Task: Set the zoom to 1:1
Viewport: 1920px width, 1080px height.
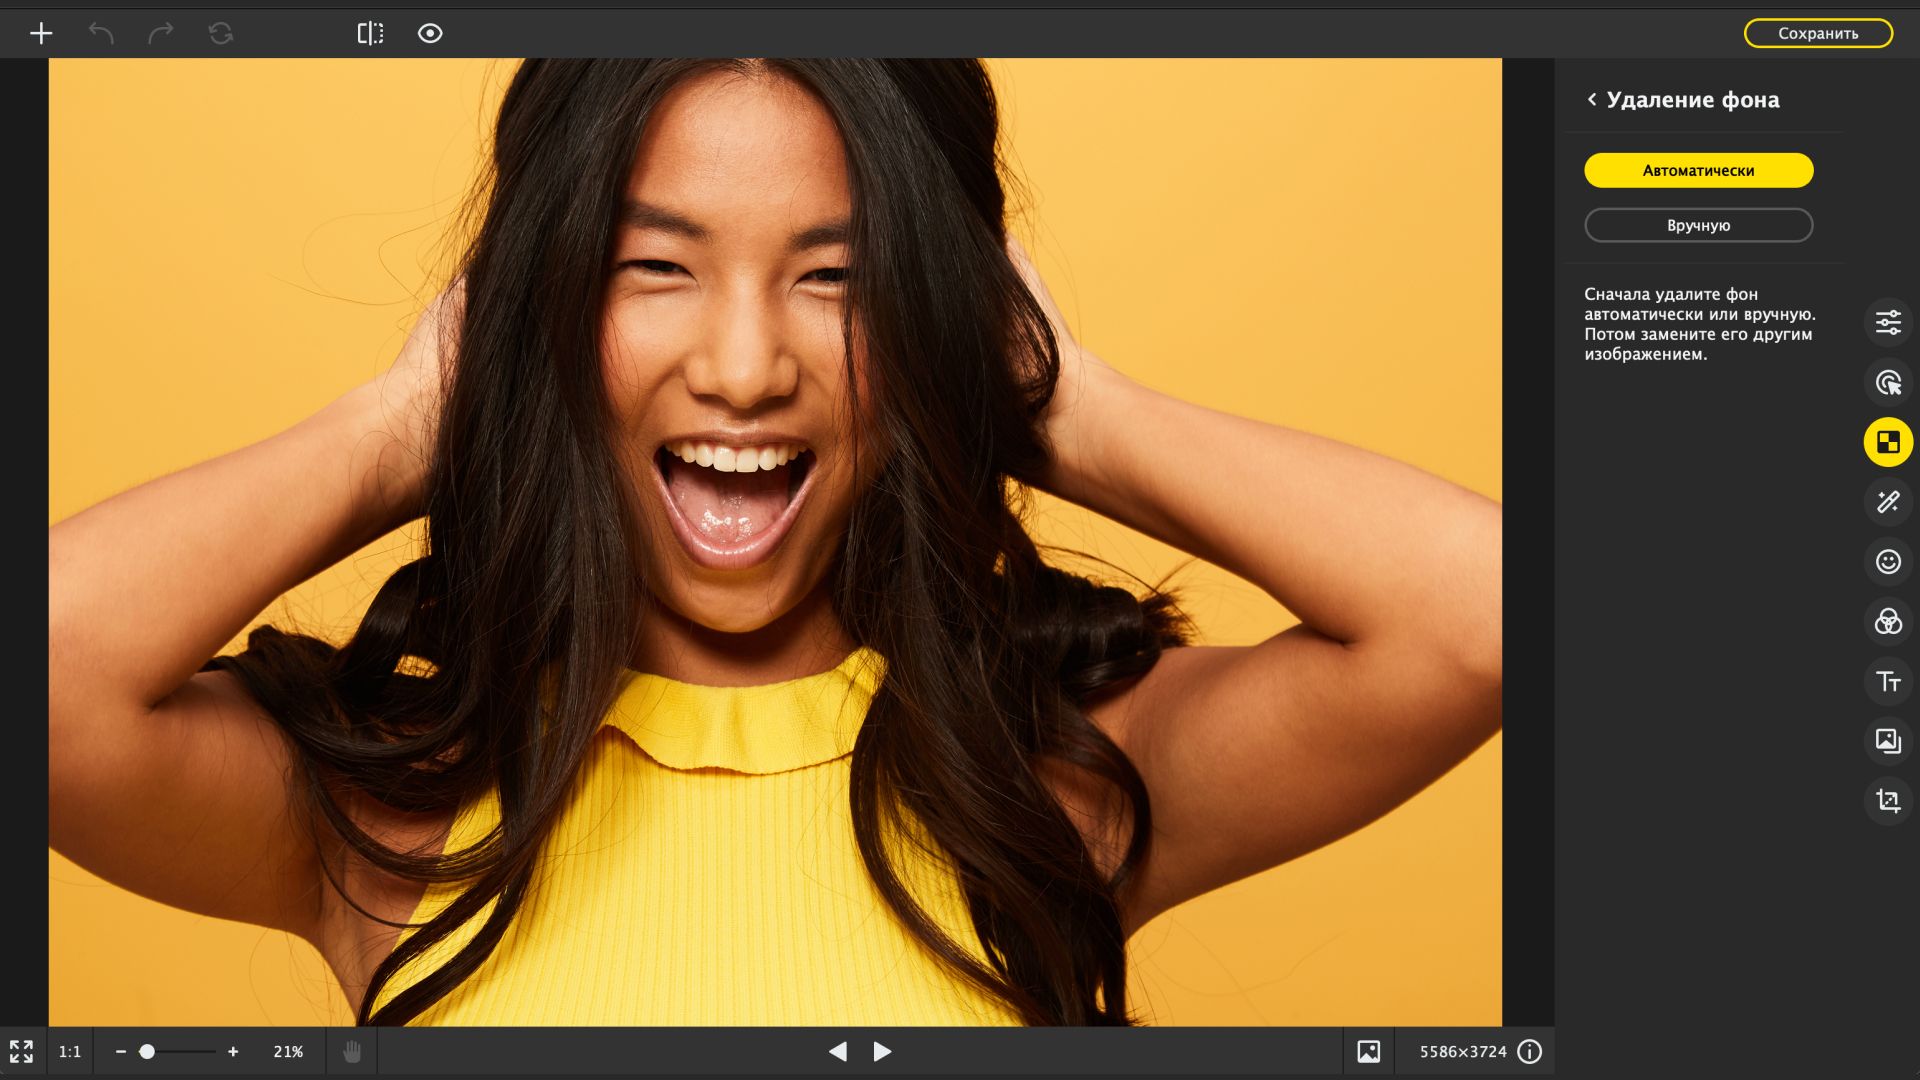Action: (70, 1052)
